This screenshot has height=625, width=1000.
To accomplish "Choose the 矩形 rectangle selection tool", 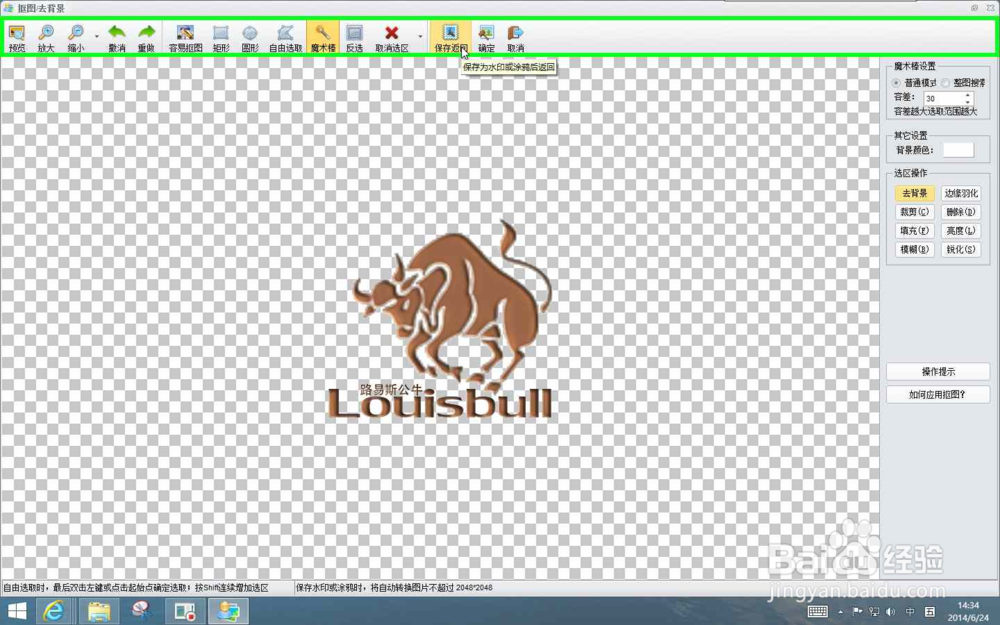I will click(221, 38).
